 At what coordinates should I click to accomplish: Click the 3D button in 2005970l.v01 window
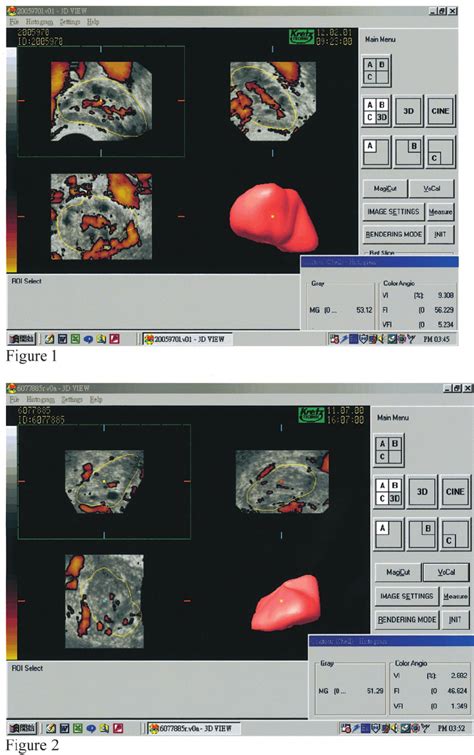[x=408, y=111]
